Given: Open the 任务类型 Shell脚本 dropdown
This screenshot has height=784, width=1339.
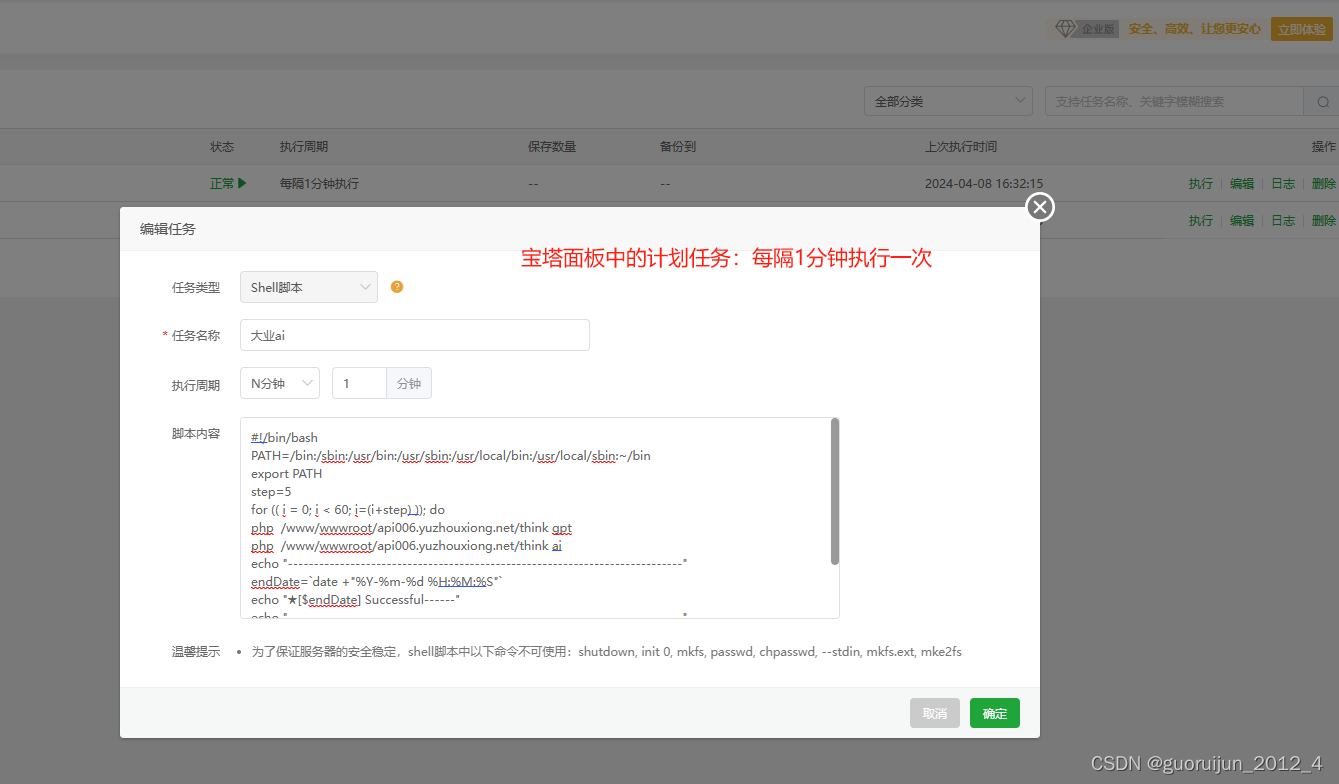Looking at the screenshot, I should click(309, 287).
